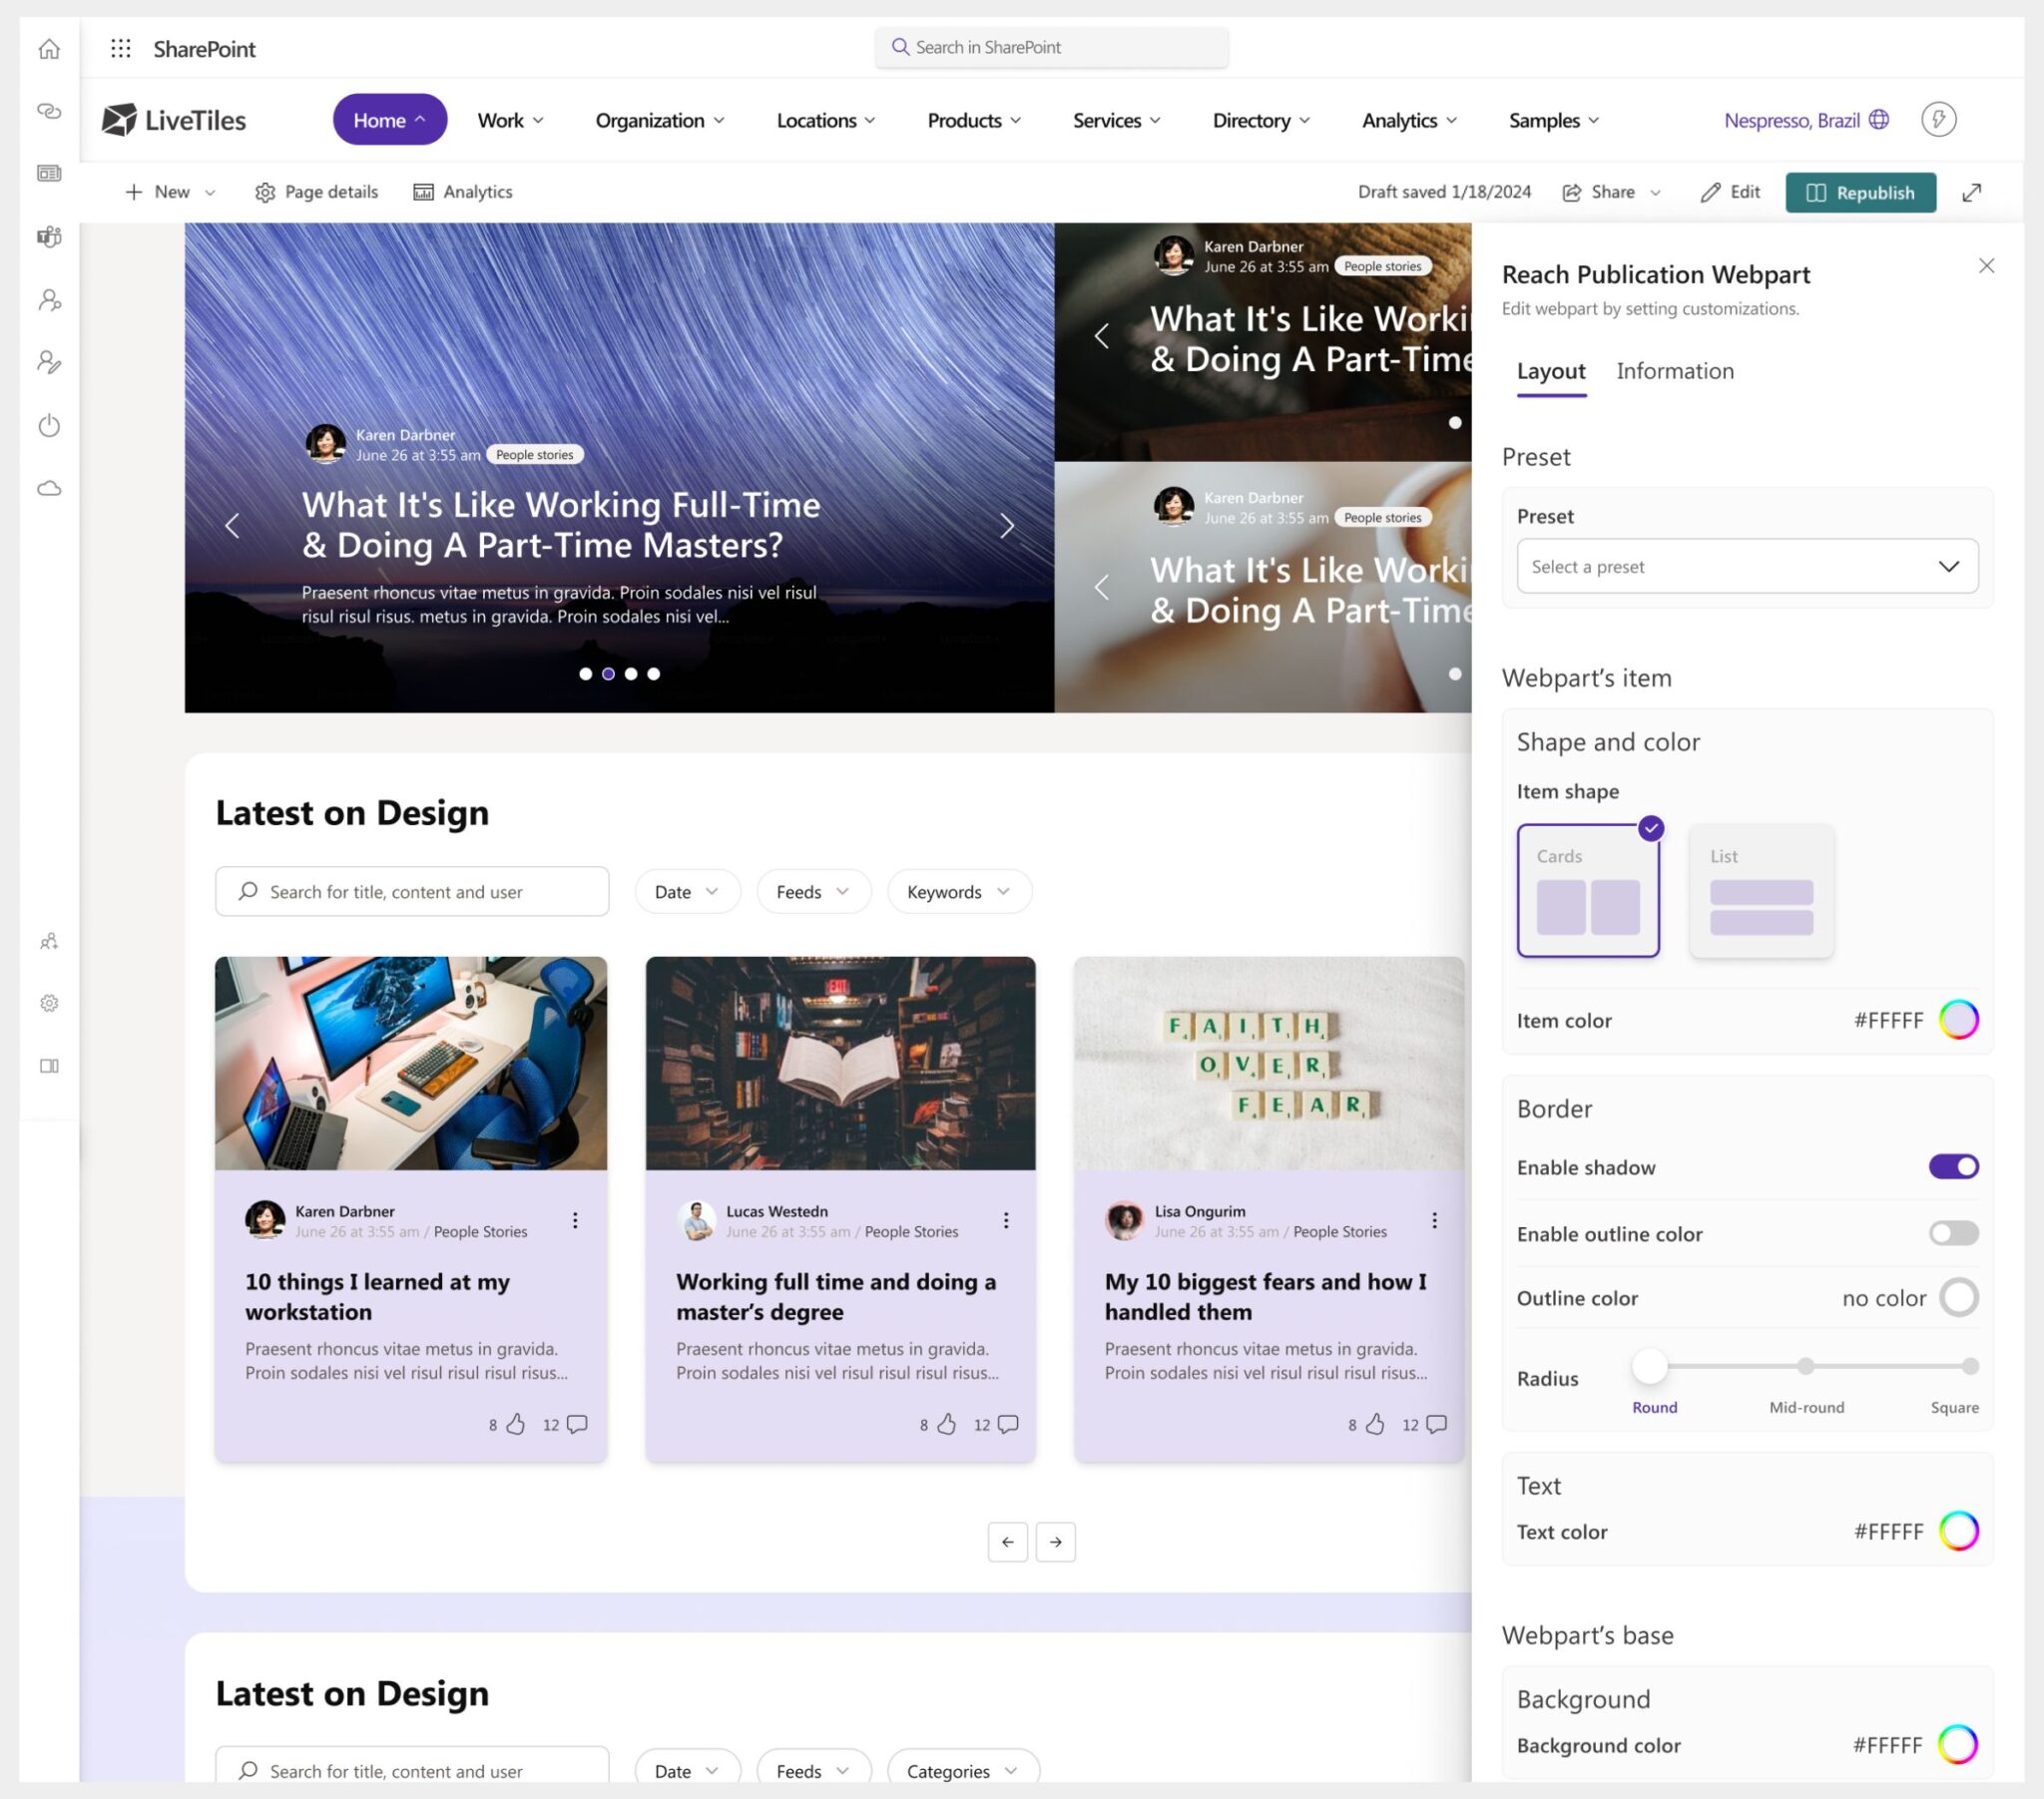2044x1799 pixels.
Task: Click the people/contacts icon in sidebar
Action: (49, 297)
